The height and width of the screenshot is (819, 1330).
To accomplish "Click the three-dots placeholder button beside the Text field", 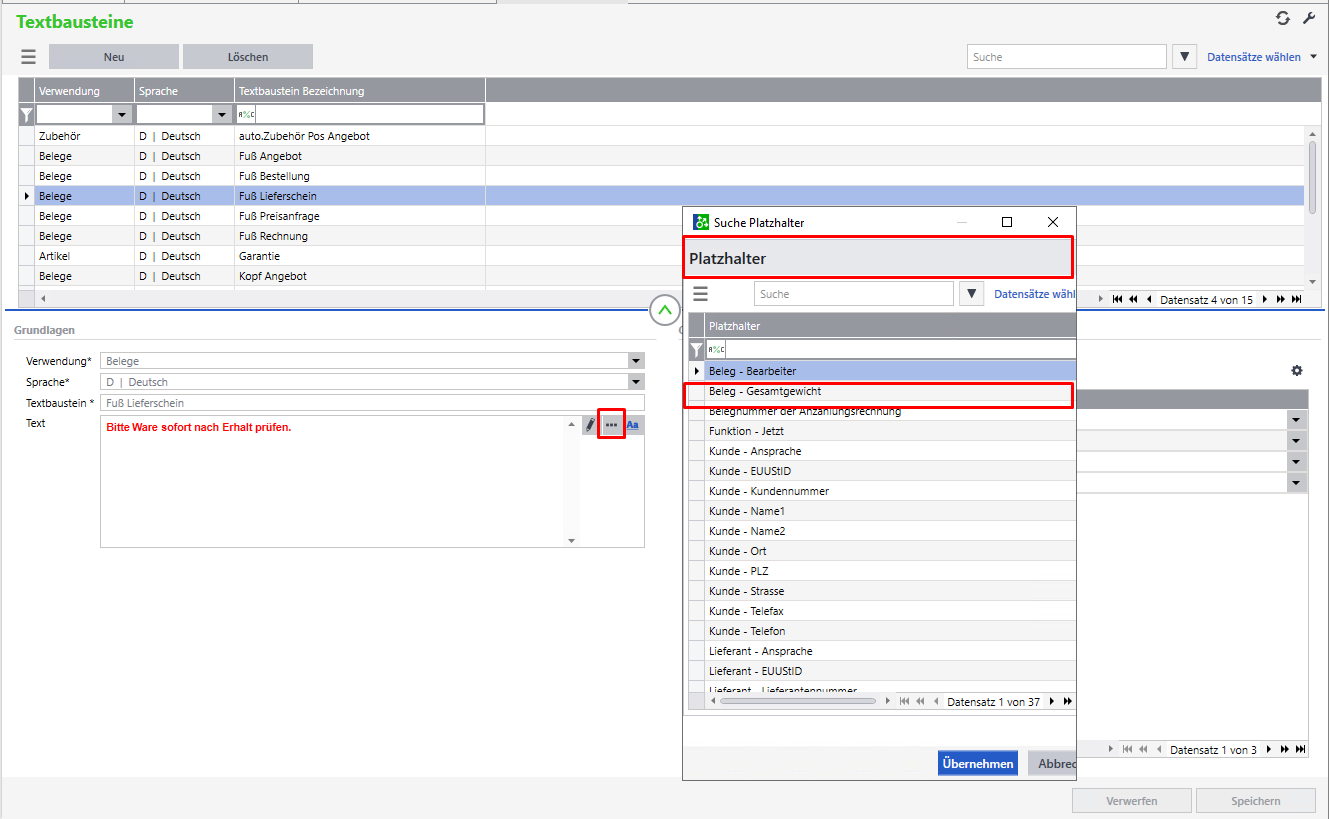I will click(x=611, y=425).
